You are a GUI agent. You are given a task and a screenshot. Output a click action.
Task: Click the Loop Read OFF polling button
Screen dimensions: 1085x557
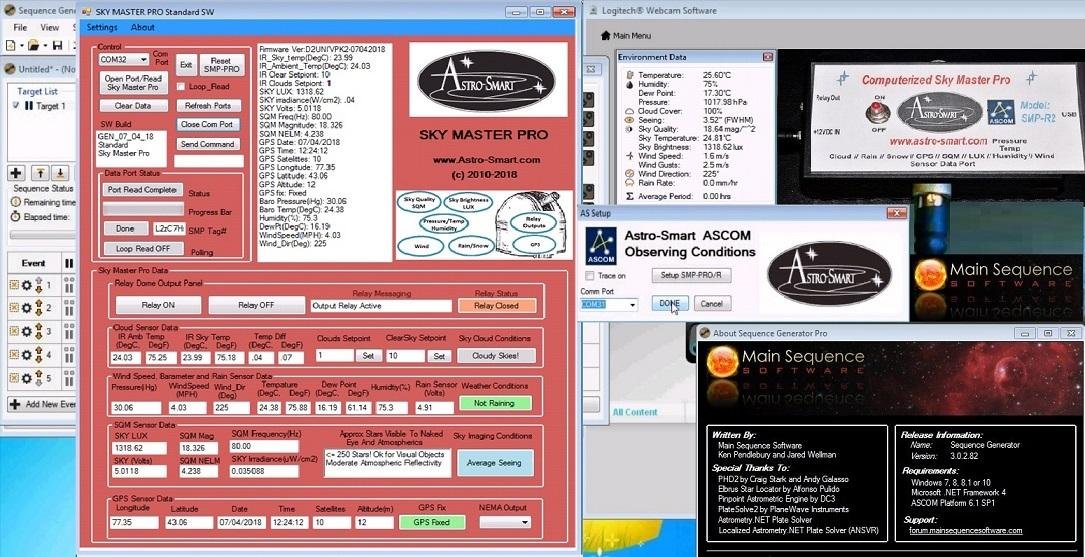pyautogui.click(x=143, y=248)
